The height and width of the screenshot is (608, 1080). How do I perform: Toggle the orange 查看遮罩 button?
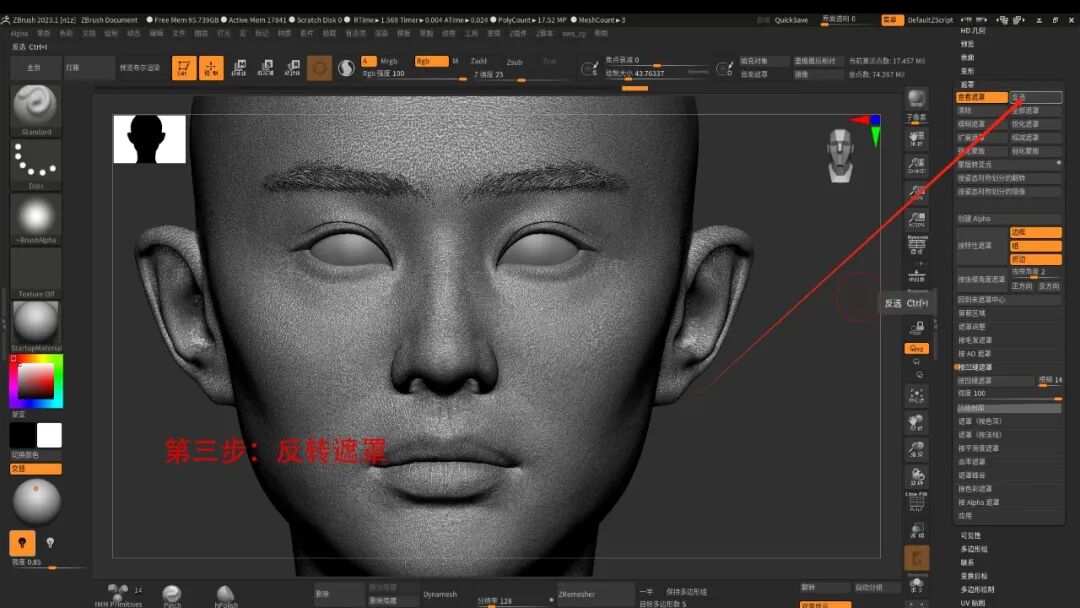(x=982, y=97)
